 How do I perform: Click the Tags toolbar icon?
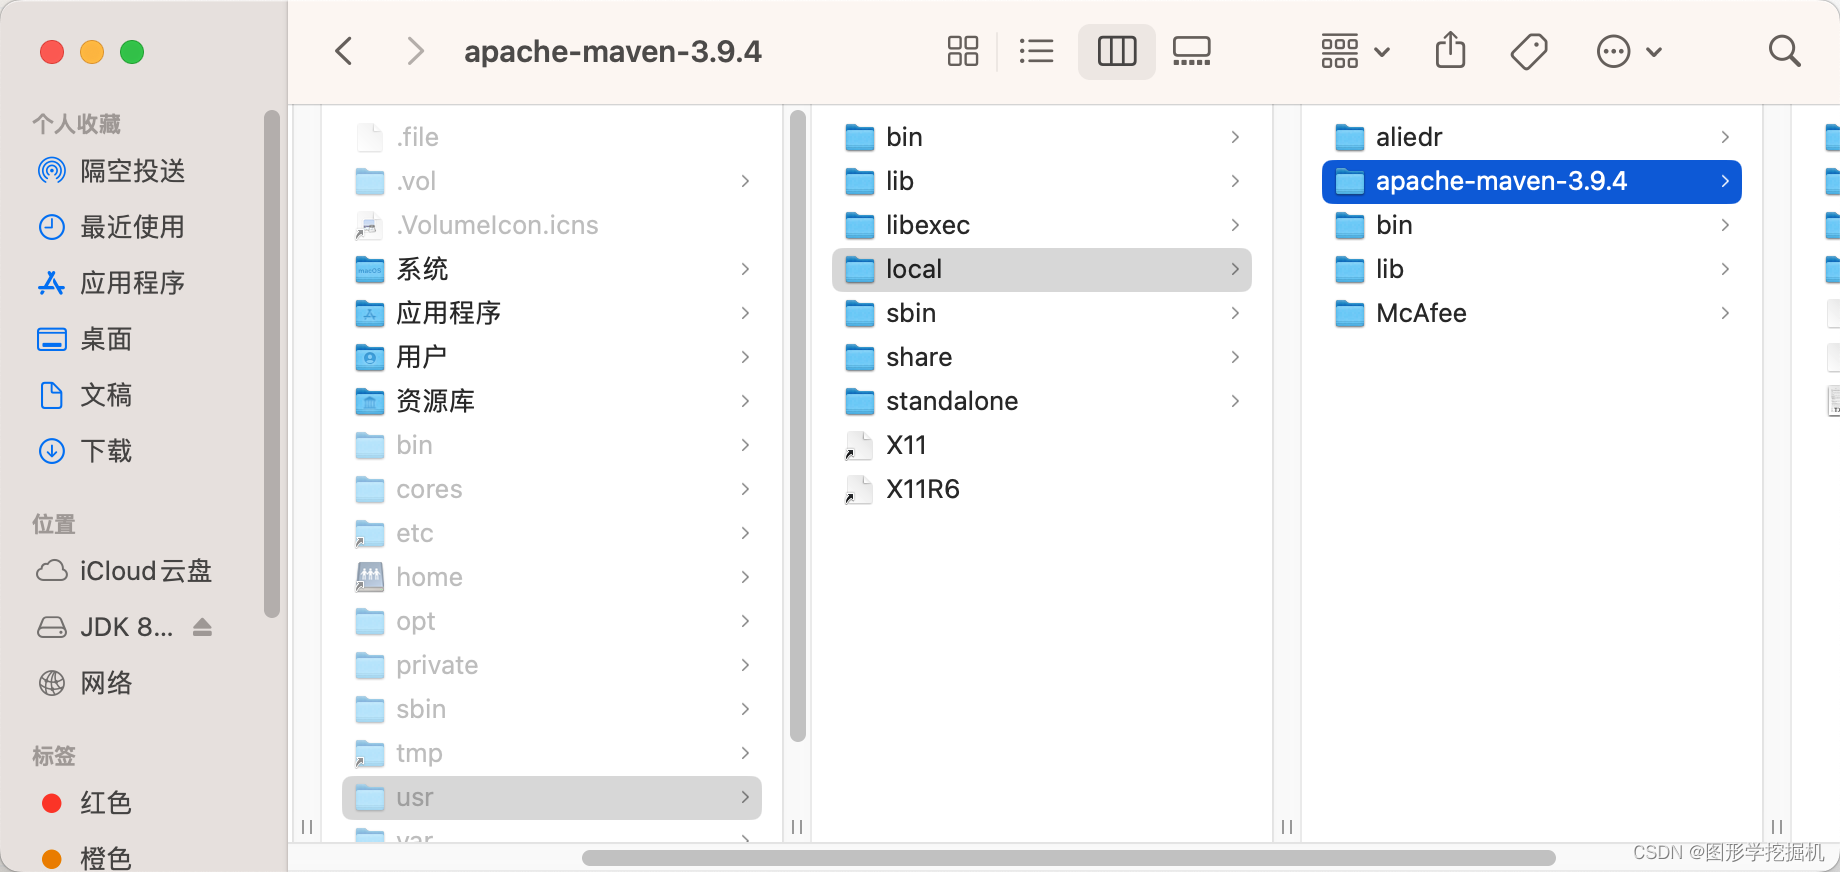1529,51
